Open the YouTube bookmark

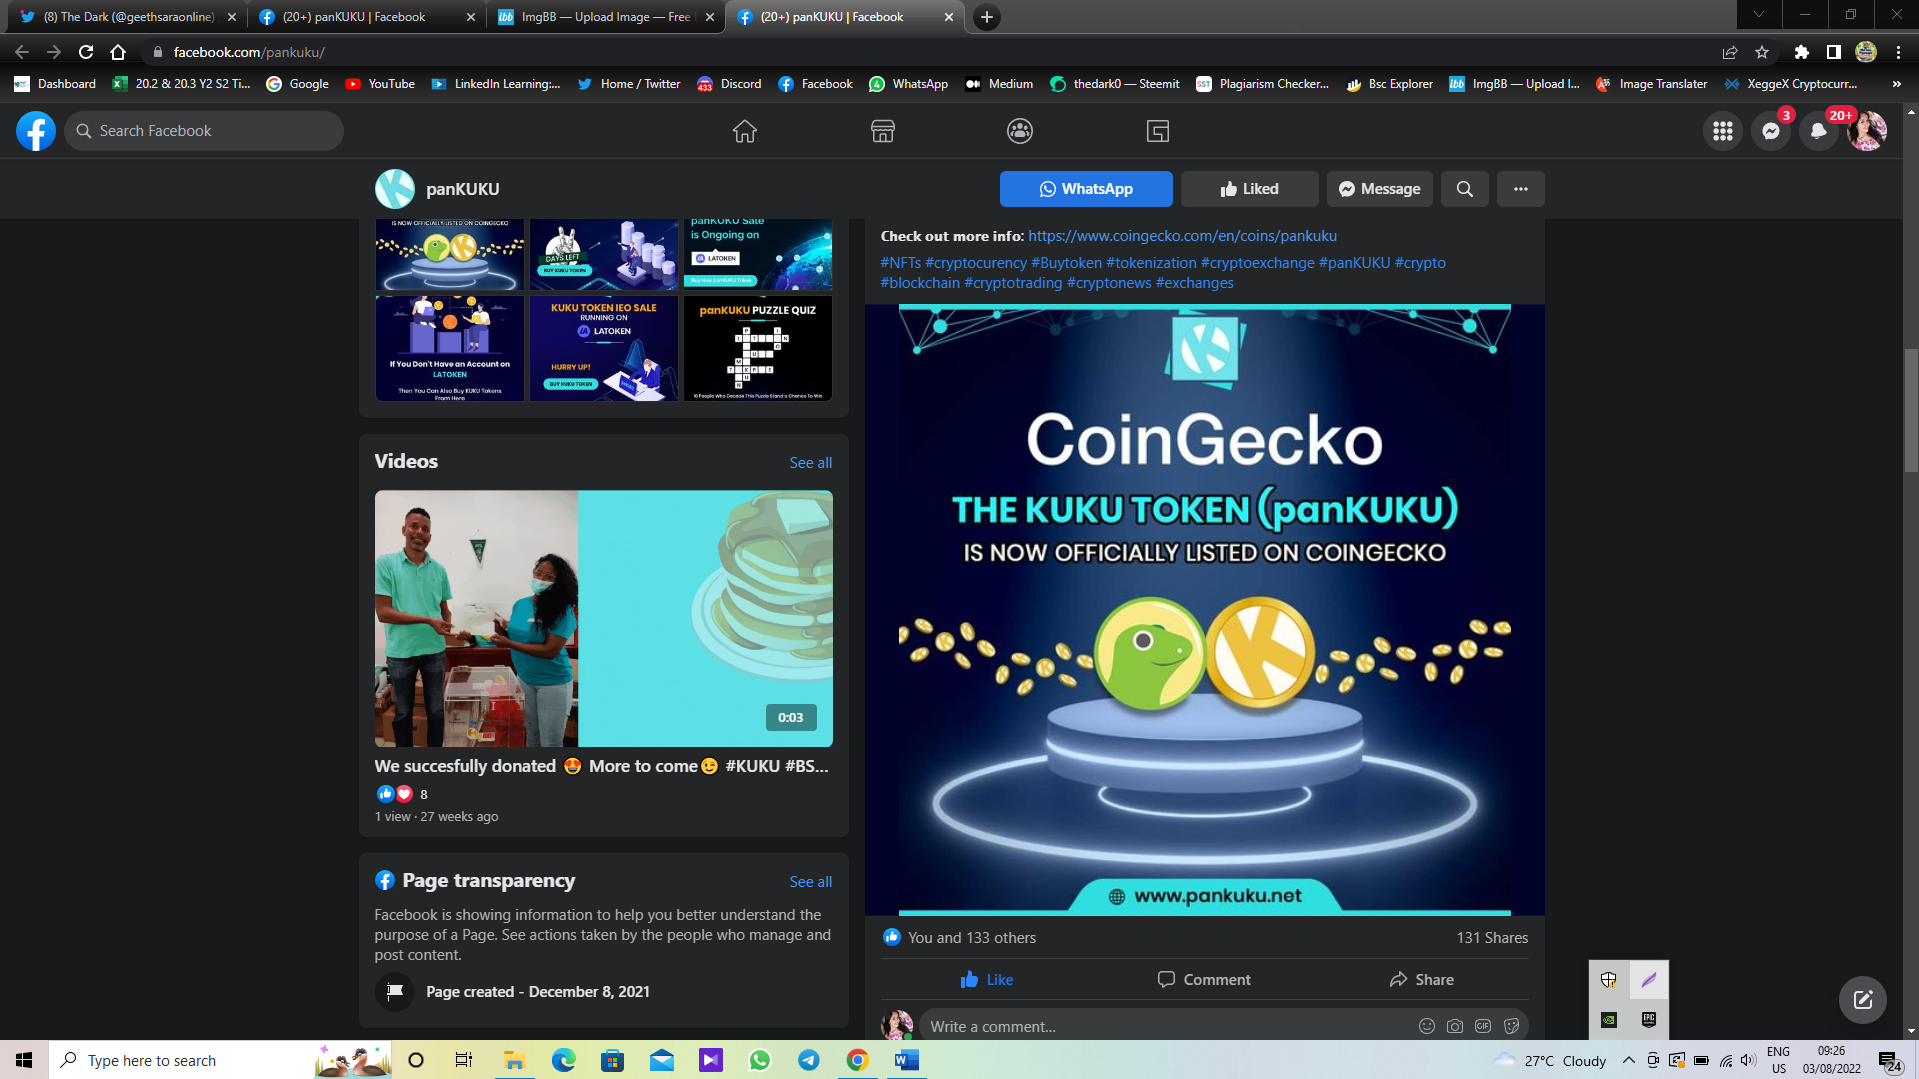tap(380, 84)
